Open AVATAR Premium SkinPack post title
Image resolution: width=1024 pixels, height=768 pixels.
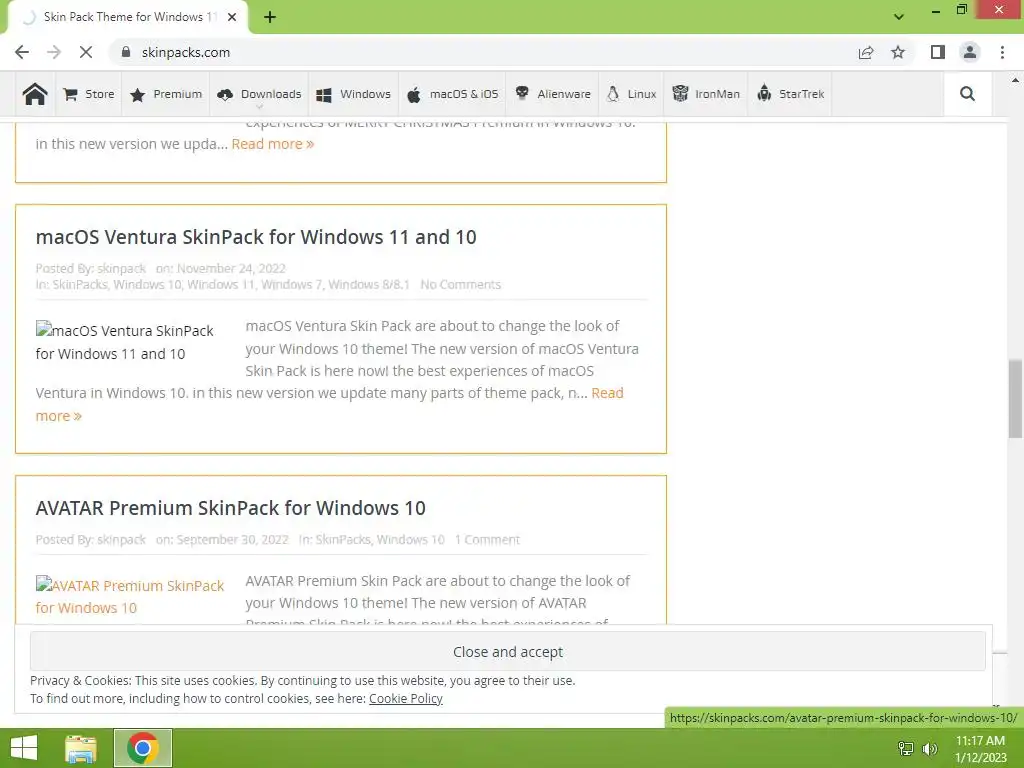tap(231, 508)
